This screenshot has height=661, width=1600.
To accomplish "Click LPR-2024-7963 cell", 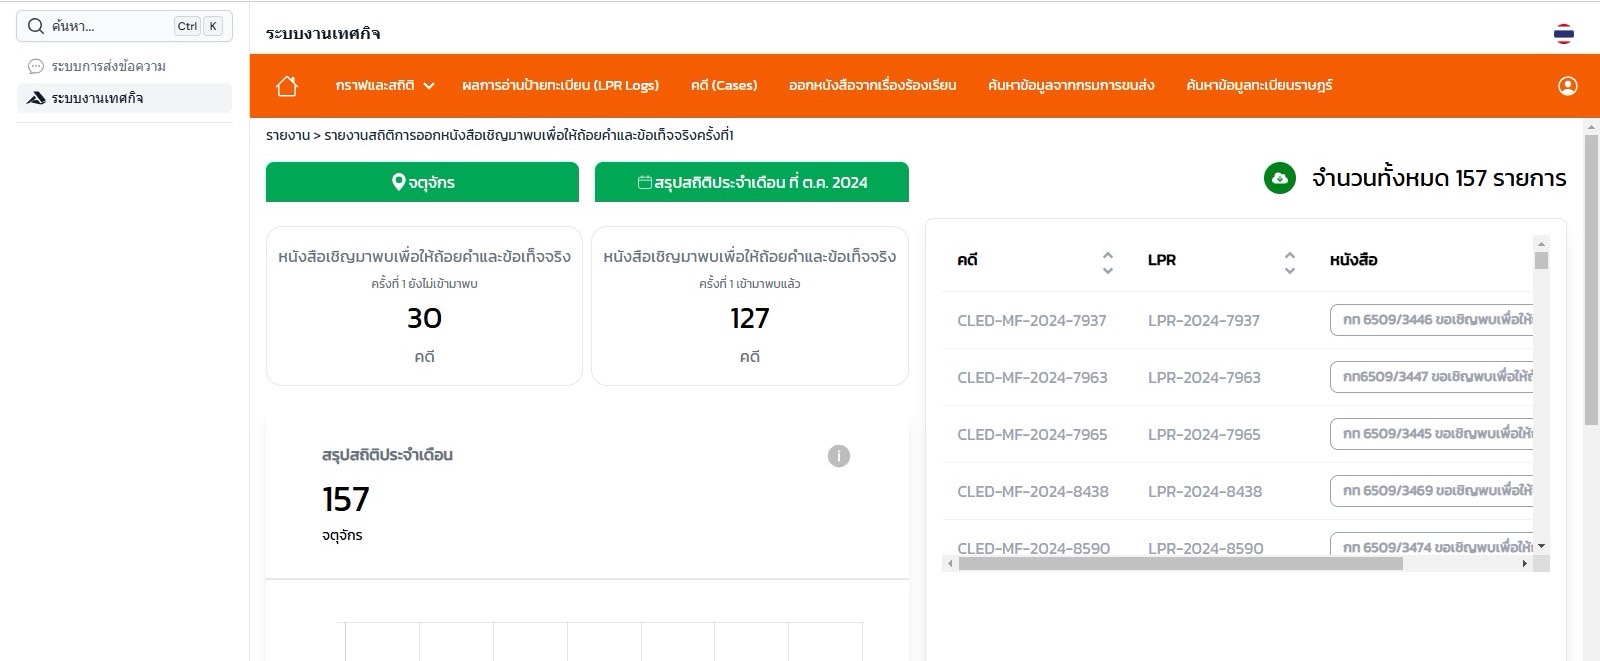I will click(x=1204, y=378).
